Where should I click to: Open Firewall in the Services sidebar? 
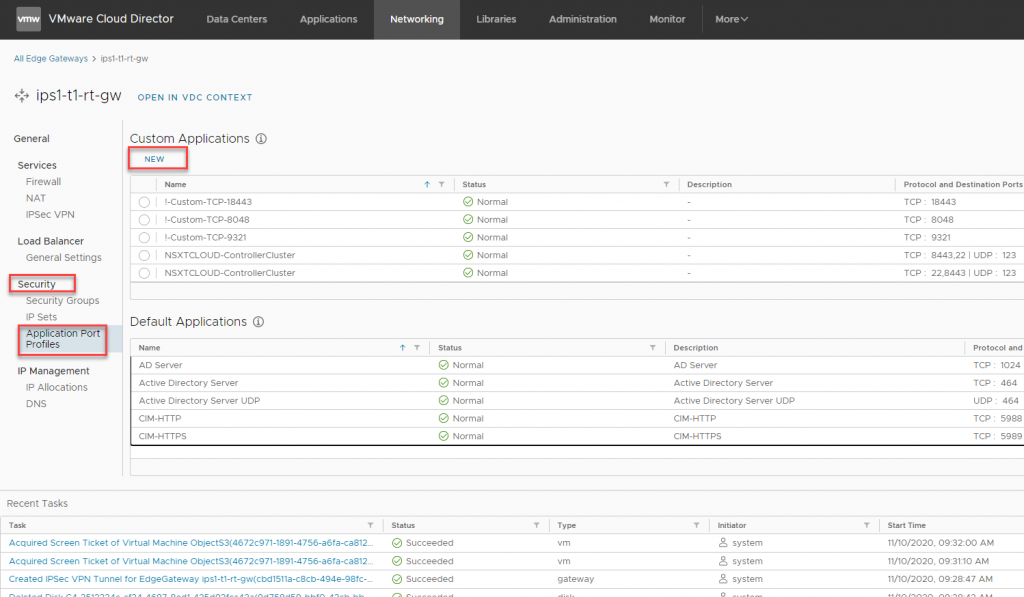click(x=43, y=182)
